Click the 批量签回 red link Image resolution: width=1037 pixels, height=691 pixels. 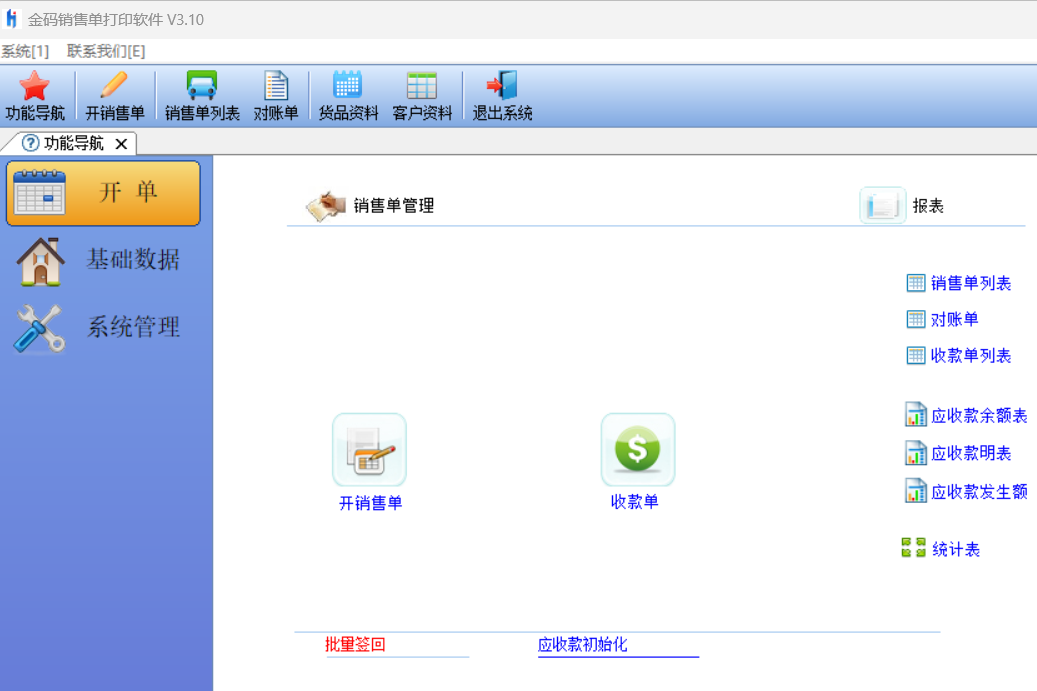click(355, 645)
